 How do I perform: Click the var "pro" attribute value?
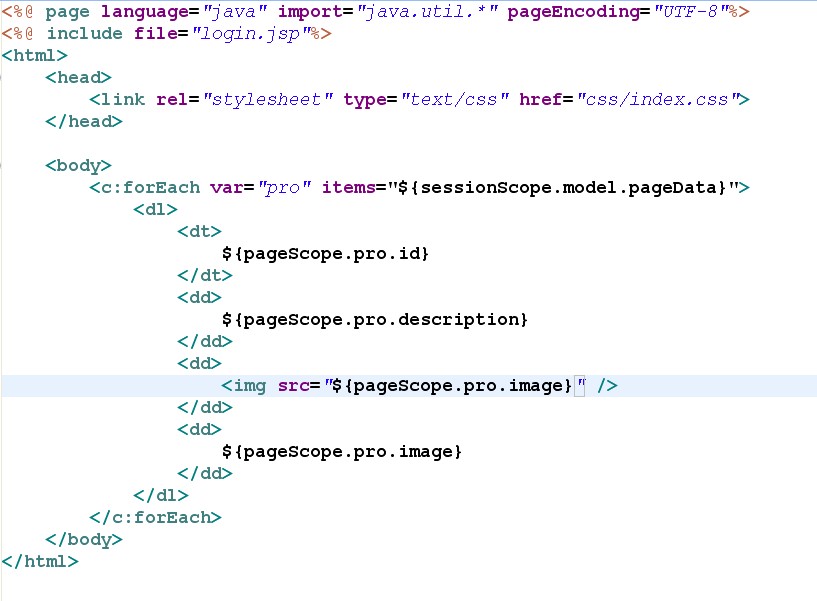(286, 188)
